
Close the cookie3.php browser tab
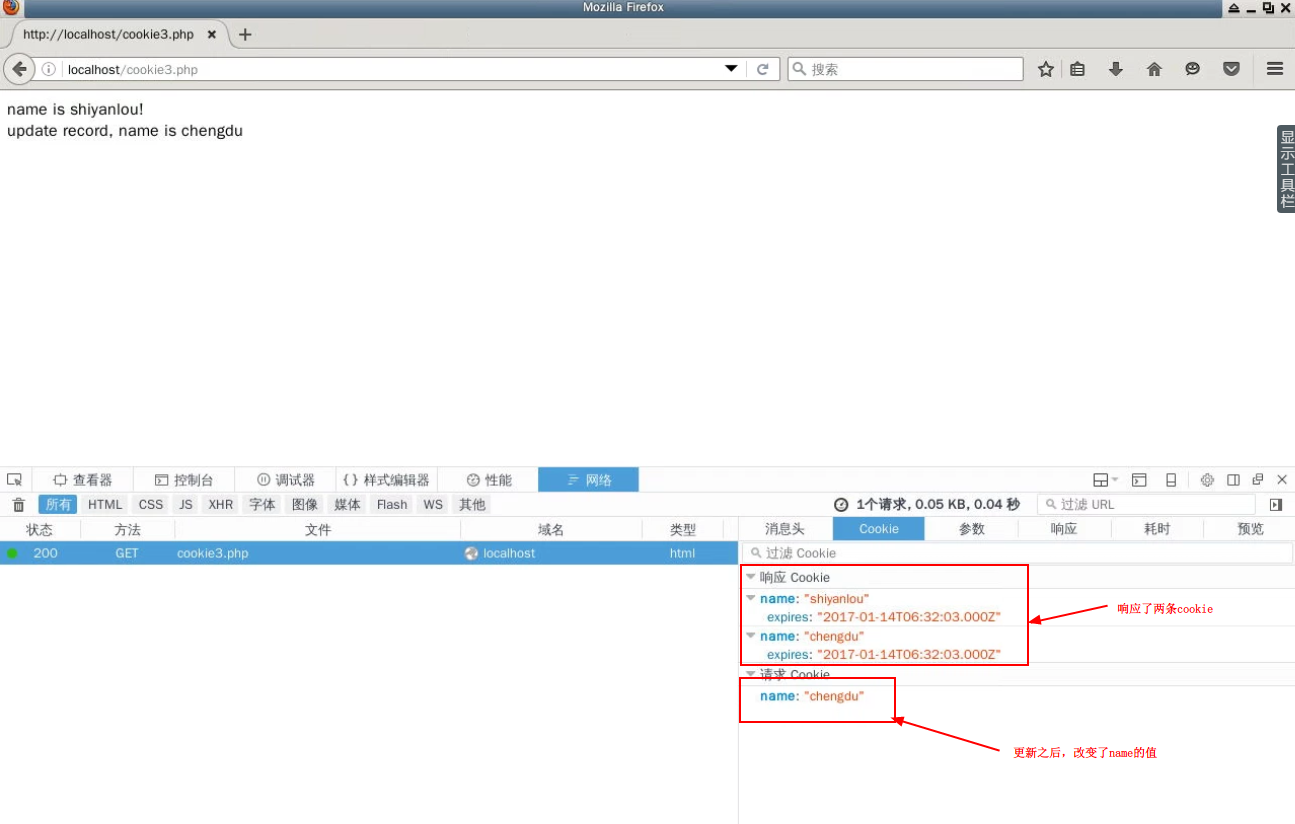[x=212, y=34]
